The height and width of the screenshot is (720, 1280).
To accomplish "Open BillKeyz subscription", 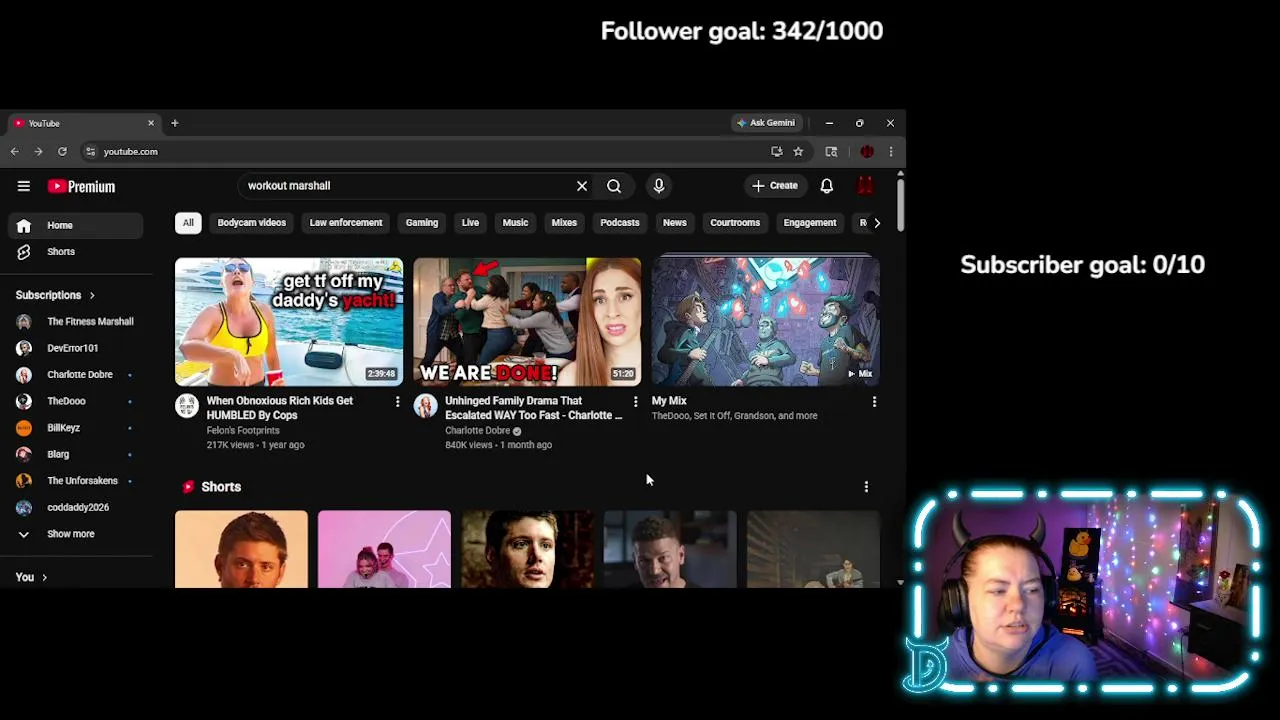I will pos(76,428).
